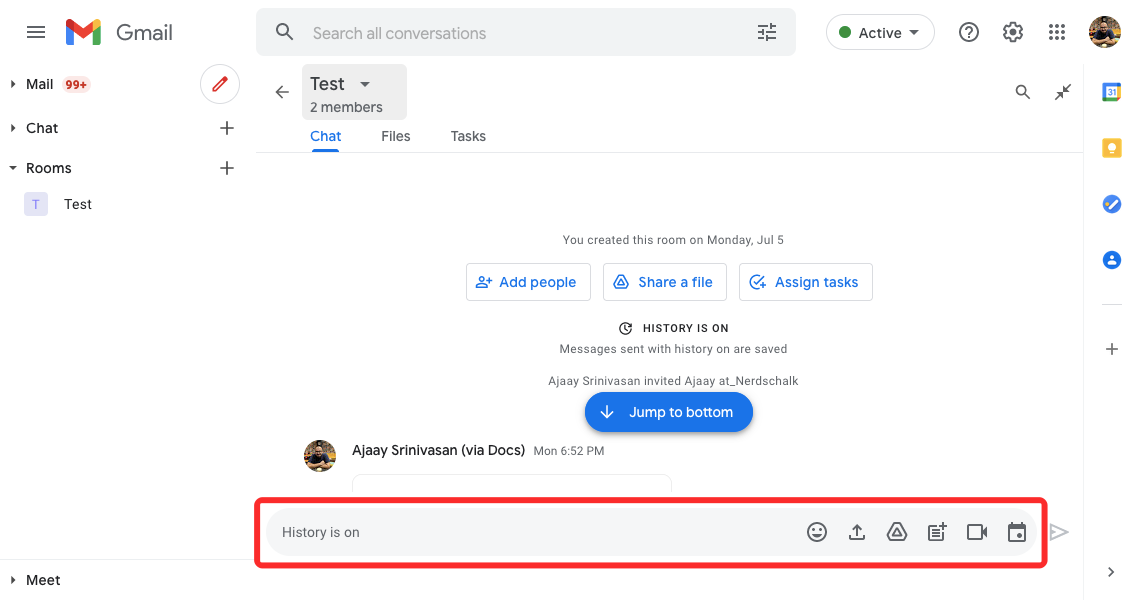
Task: Click the compose pencil button
Action: [220, 84]
